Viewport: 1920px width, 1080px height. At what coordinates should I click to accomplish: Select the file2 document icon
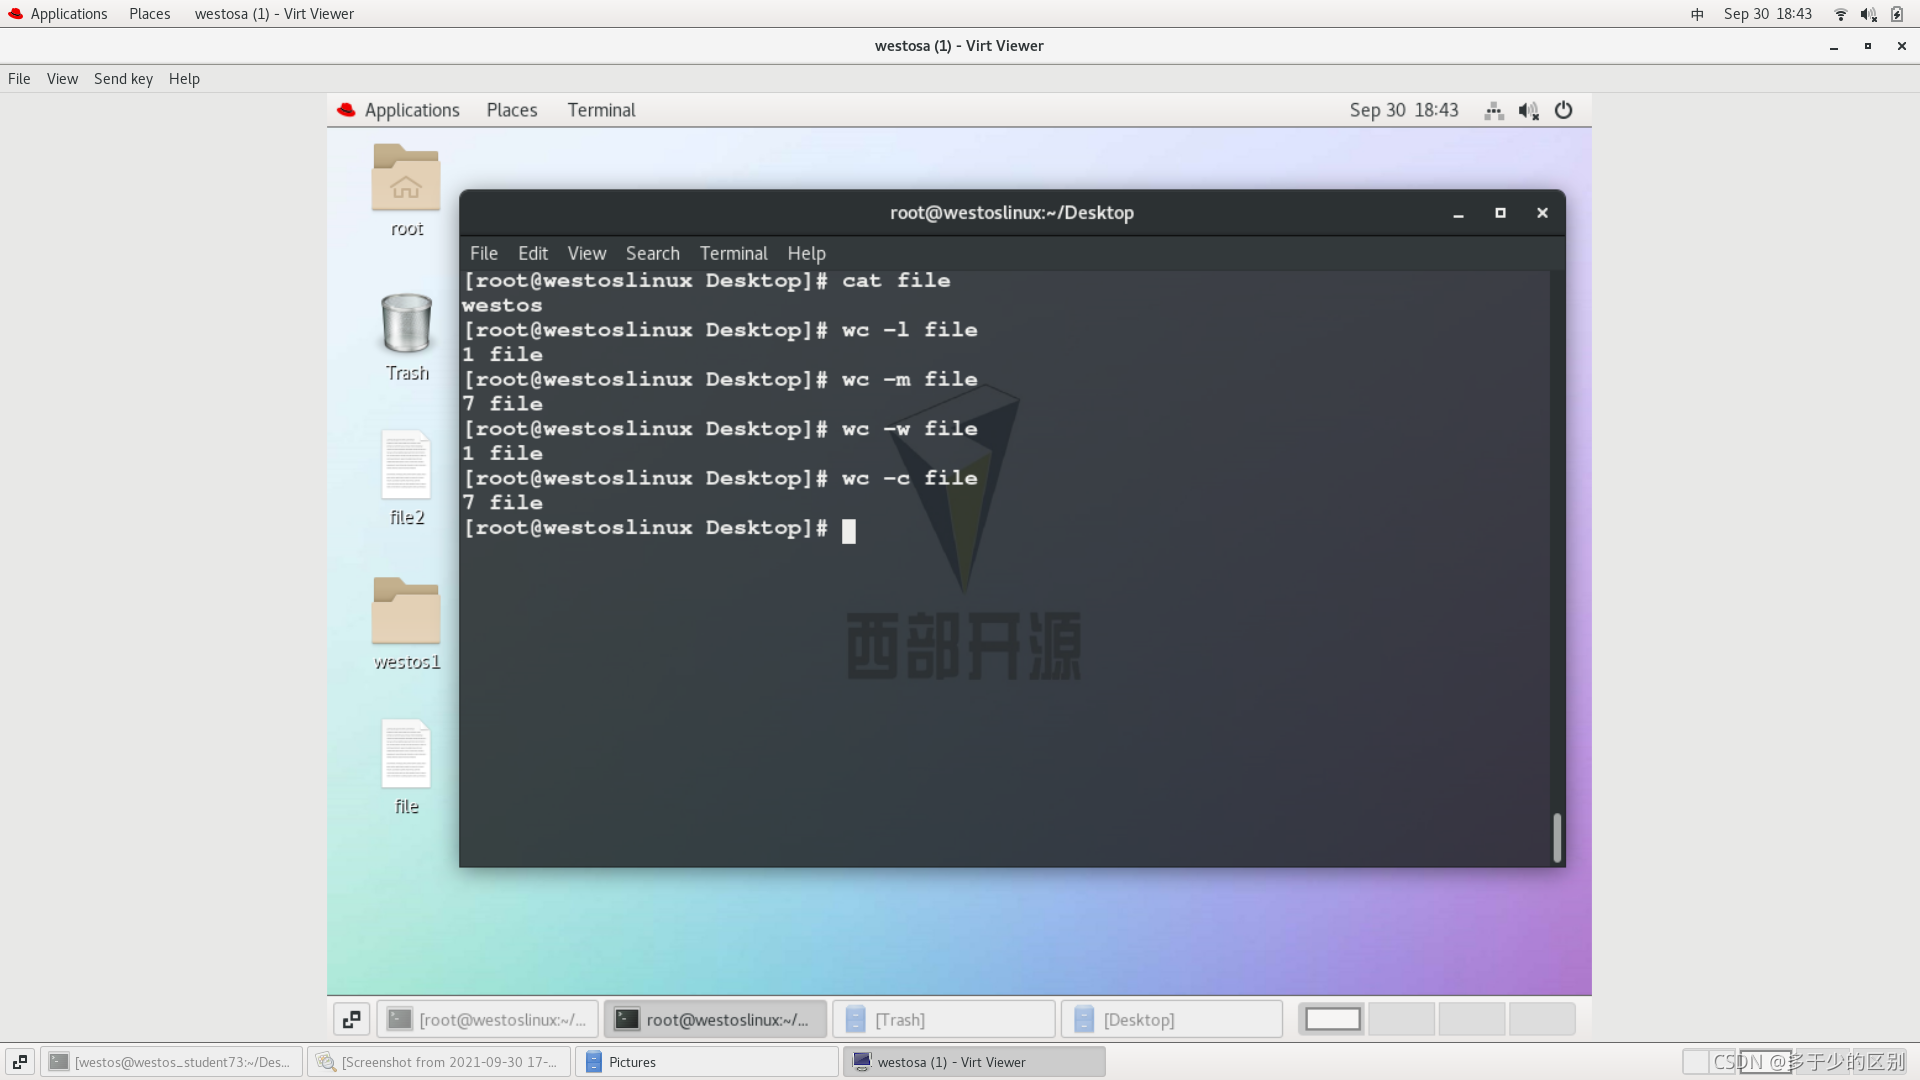(406, 466)
